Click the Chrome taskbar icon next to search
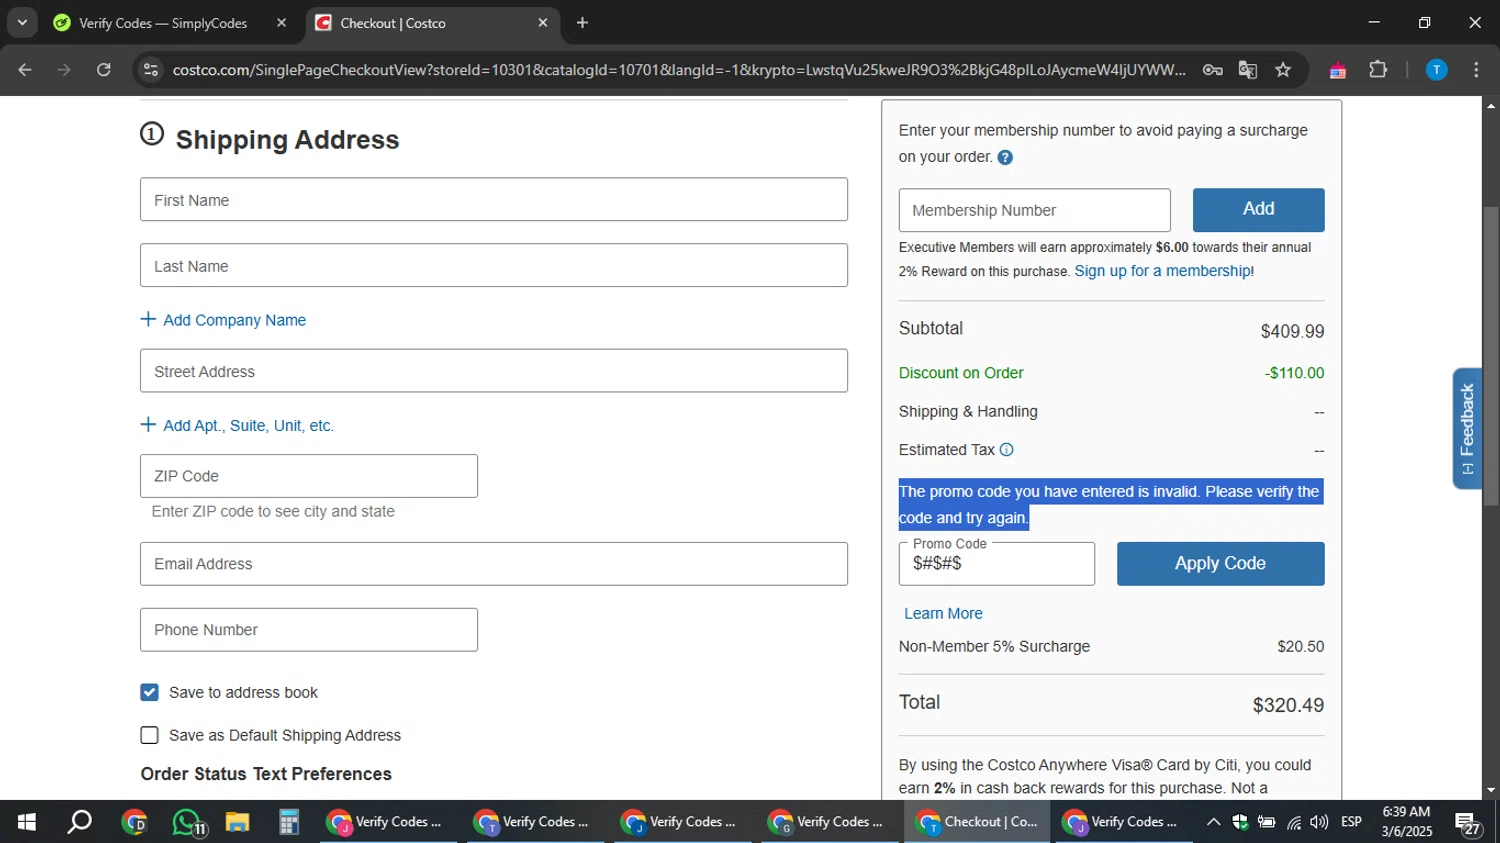Image resolution: width=1500 pixels, height=843 pixels. pos(133,822)
